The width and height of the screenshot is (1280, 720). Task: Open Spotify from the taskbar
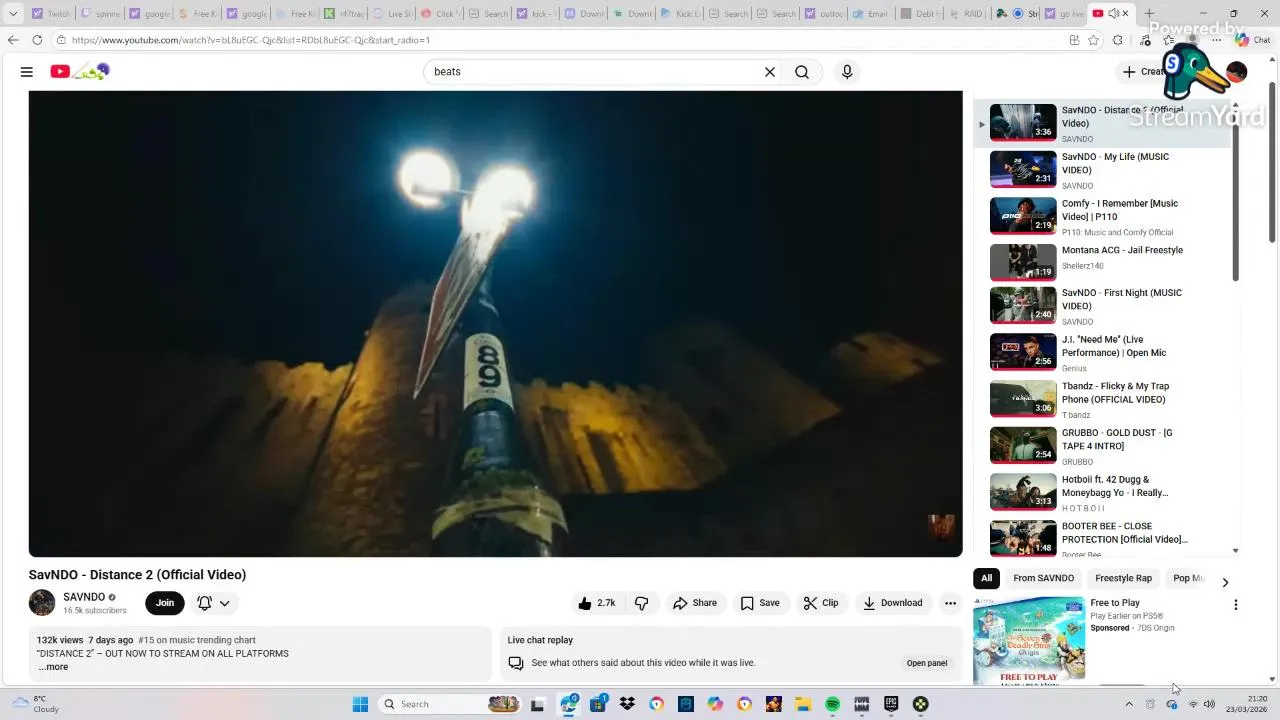tap(832, 704)
